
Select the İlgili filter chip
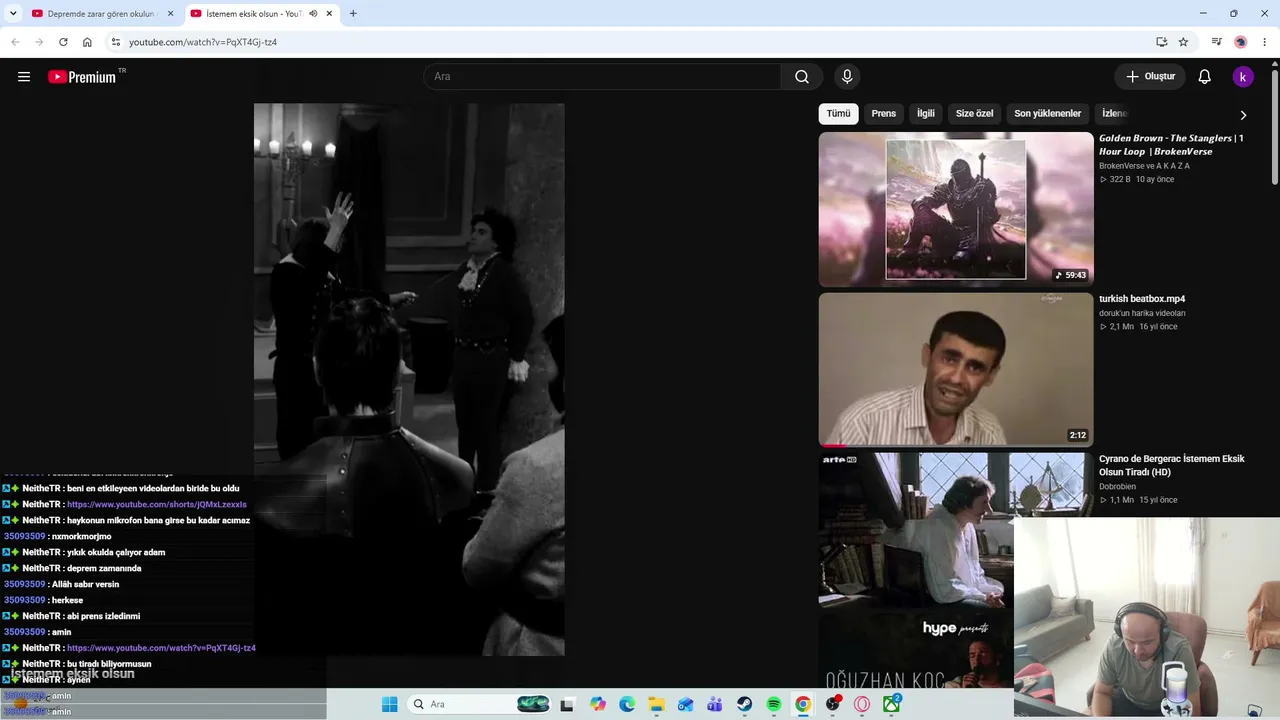[x=926, y=114]
